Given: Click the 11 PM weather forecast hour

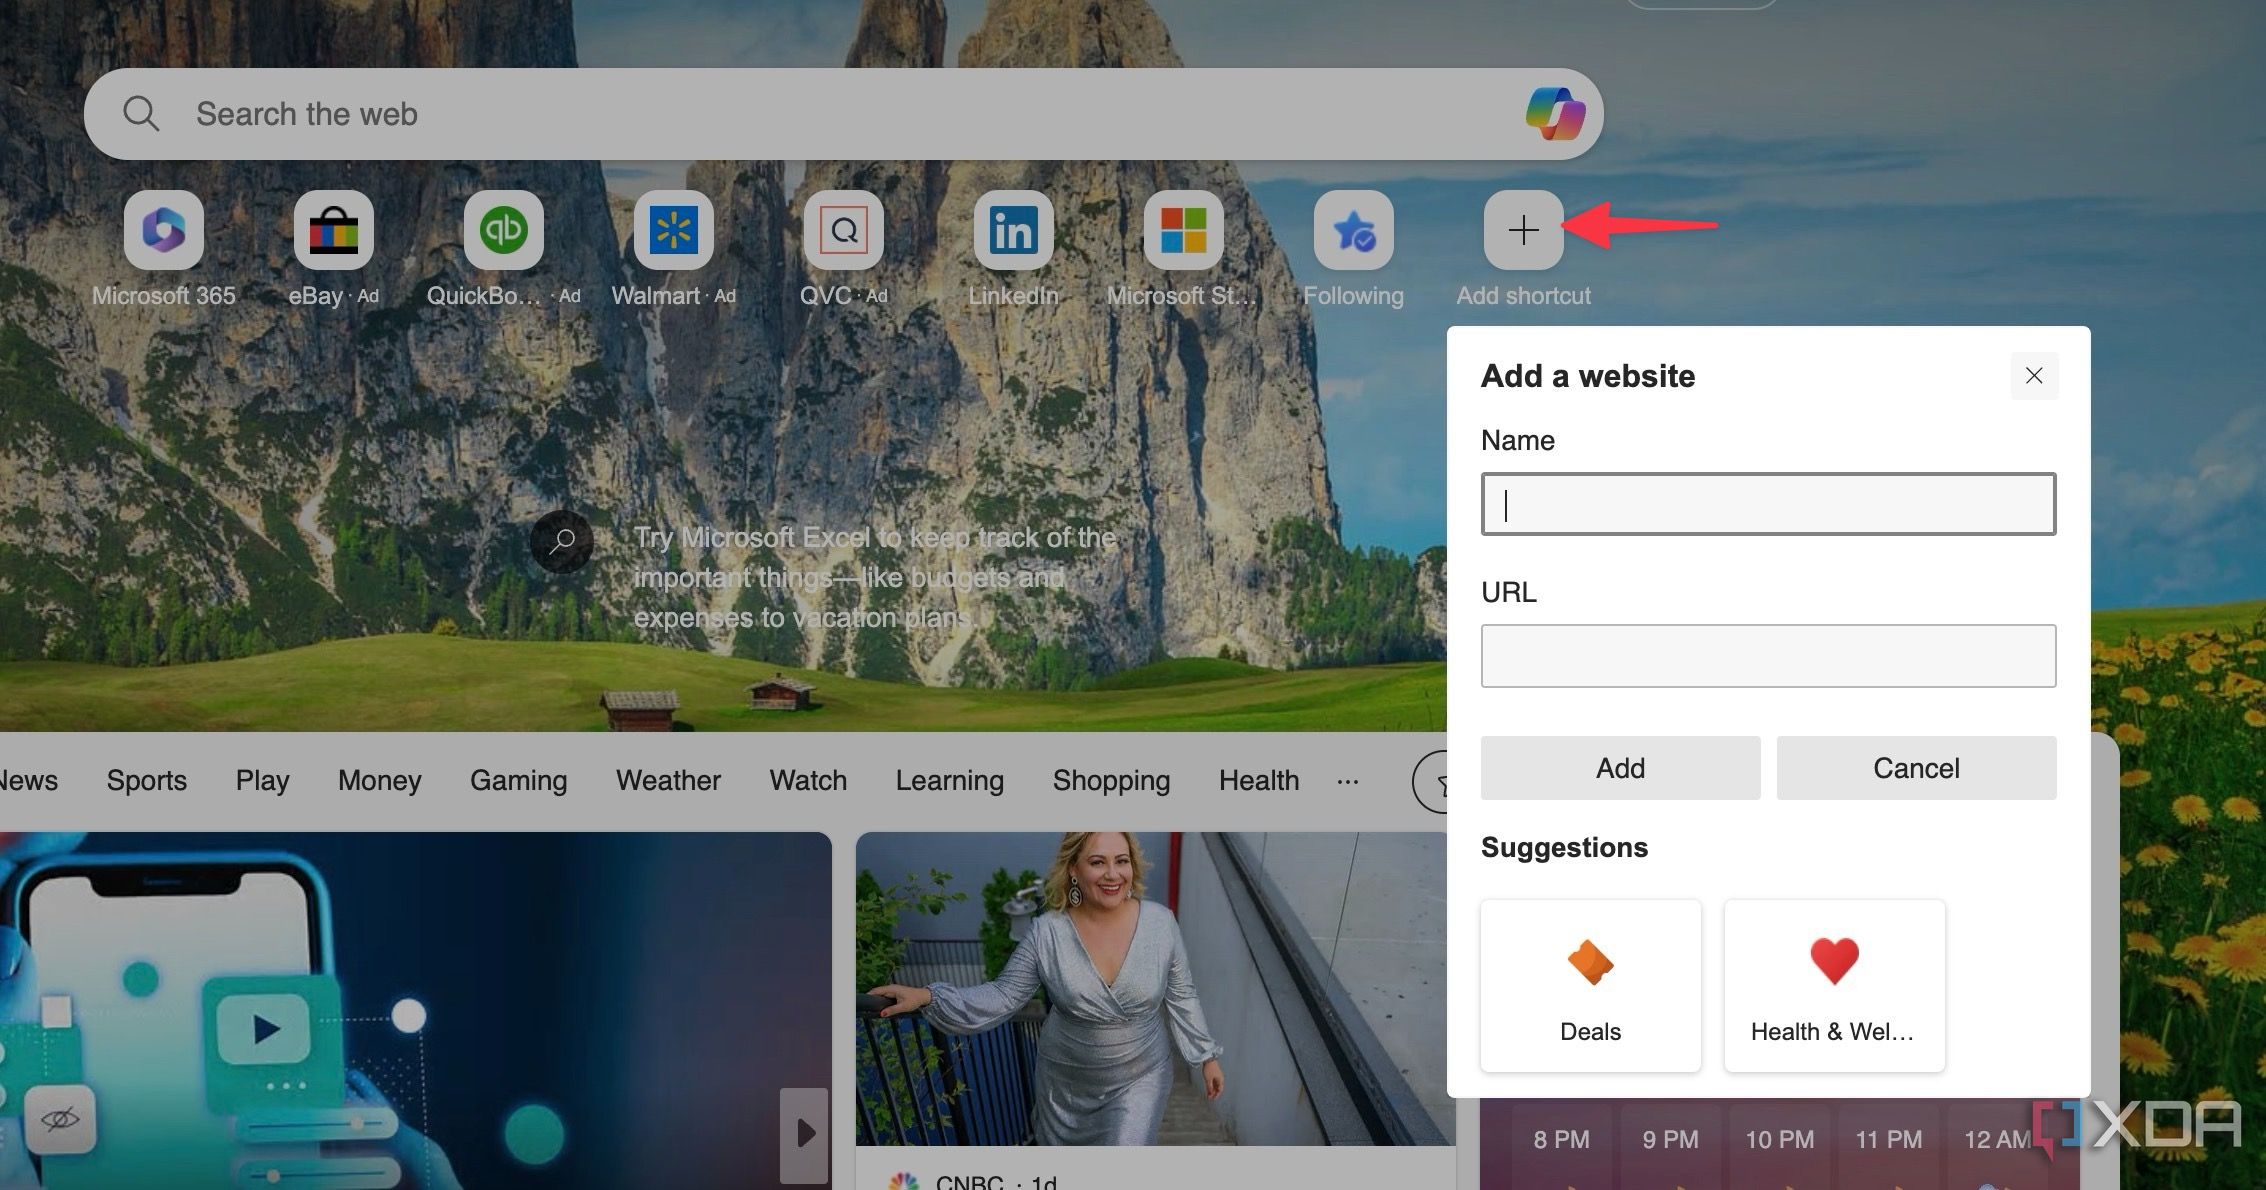Looking at the screenshot, I should [x=1888, y=1139].
